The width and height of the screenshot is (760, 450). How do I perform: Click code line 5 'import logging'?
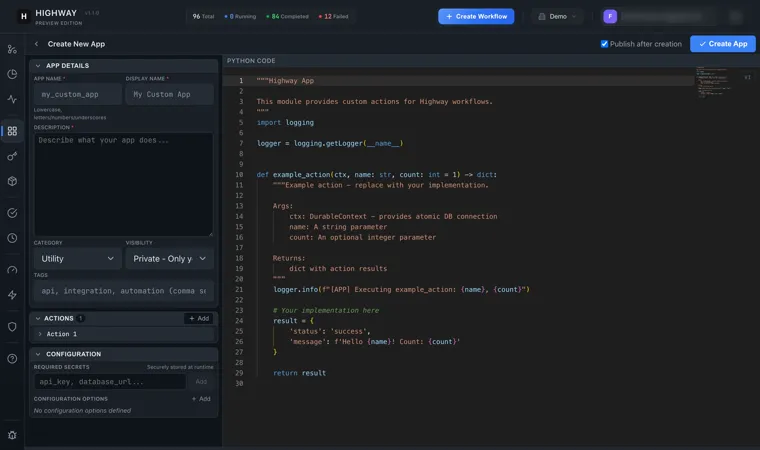coord(285,123)
